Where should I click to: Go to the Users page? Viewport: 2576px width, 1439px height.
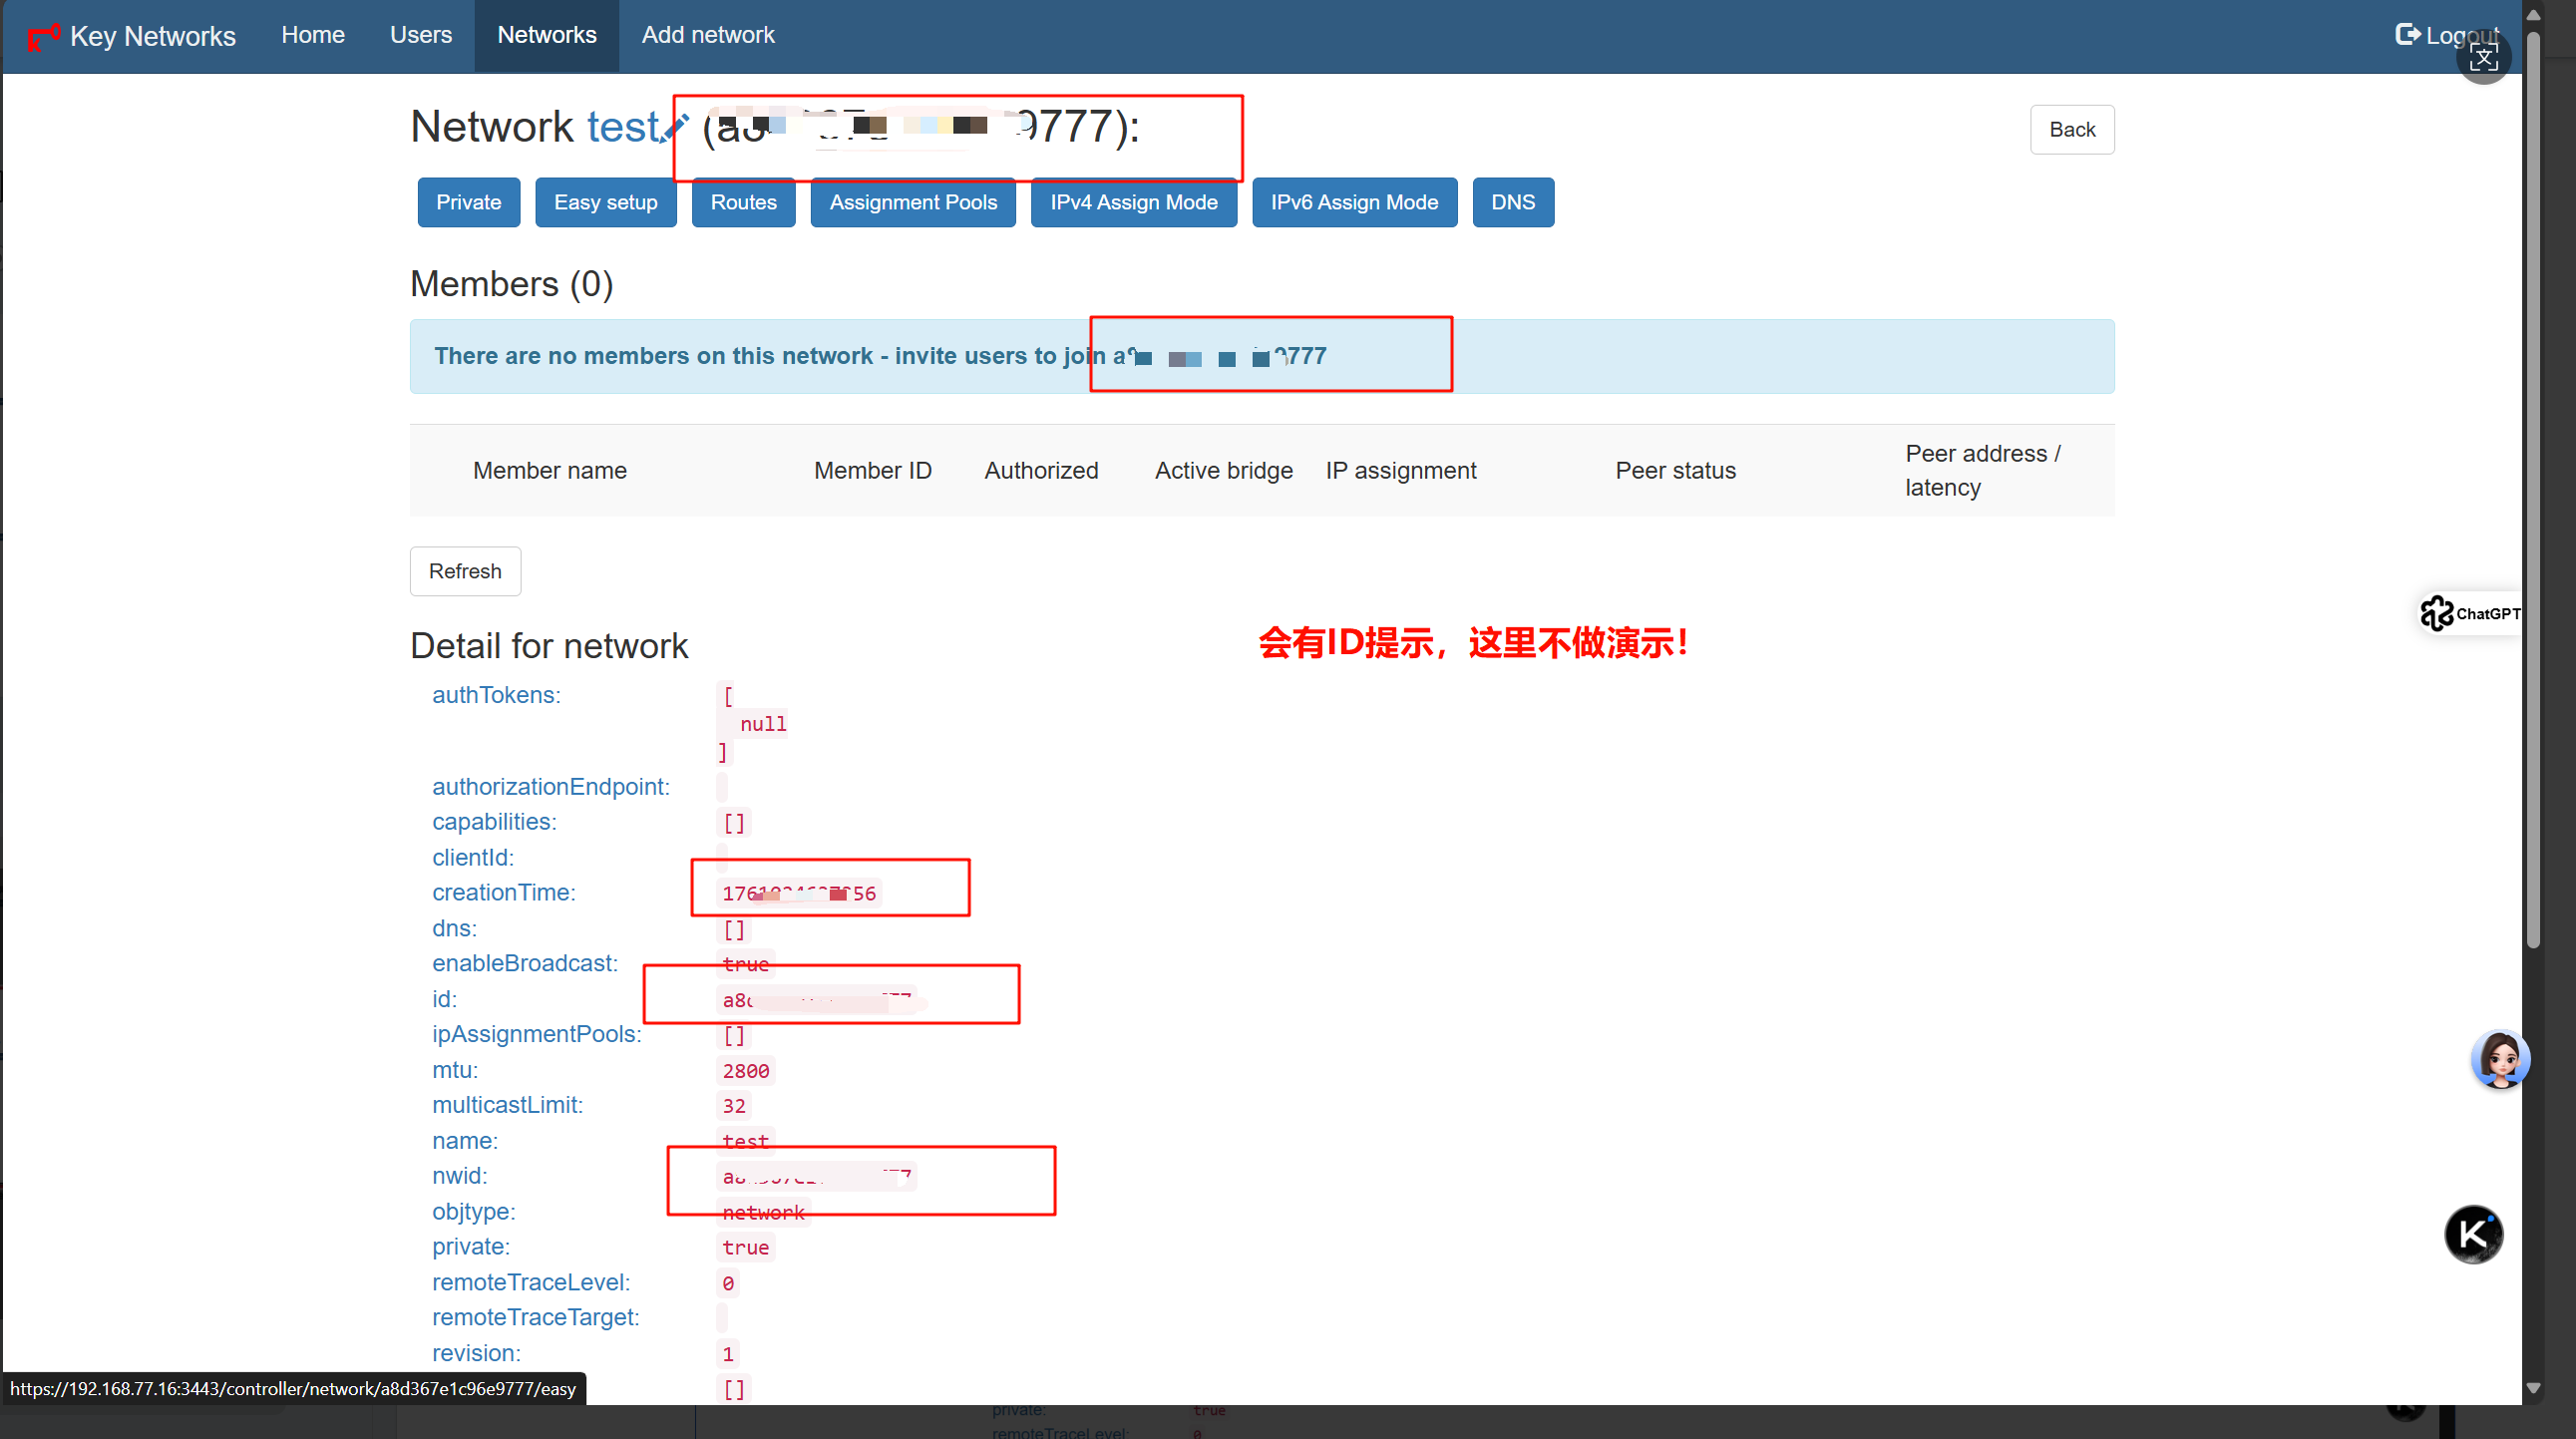click(x=420, y=35)
